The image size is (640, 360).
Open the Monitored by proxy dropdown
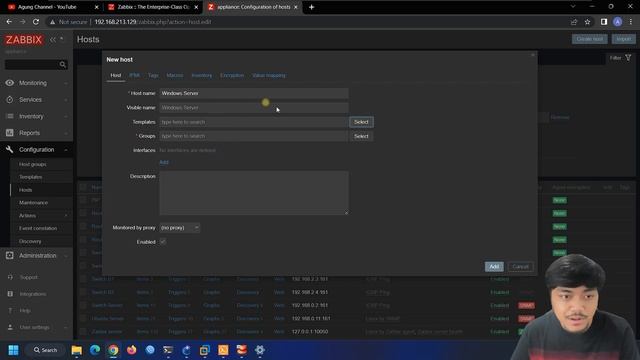point(180,228)
